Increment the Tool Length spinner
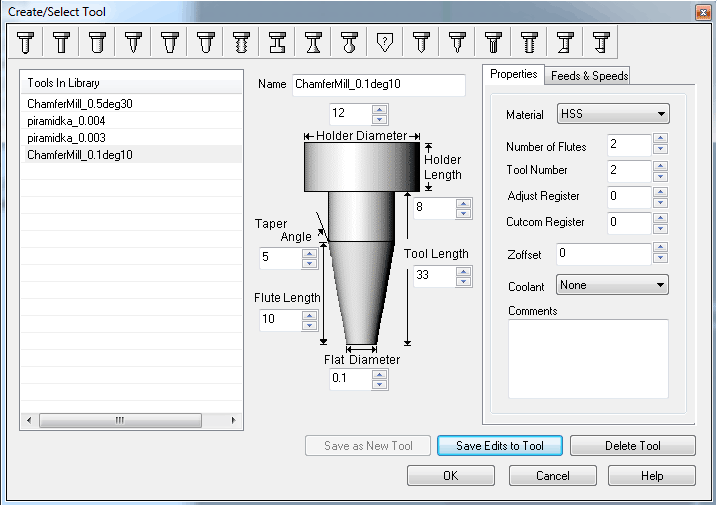717x505 pixels. pos(463,271)
